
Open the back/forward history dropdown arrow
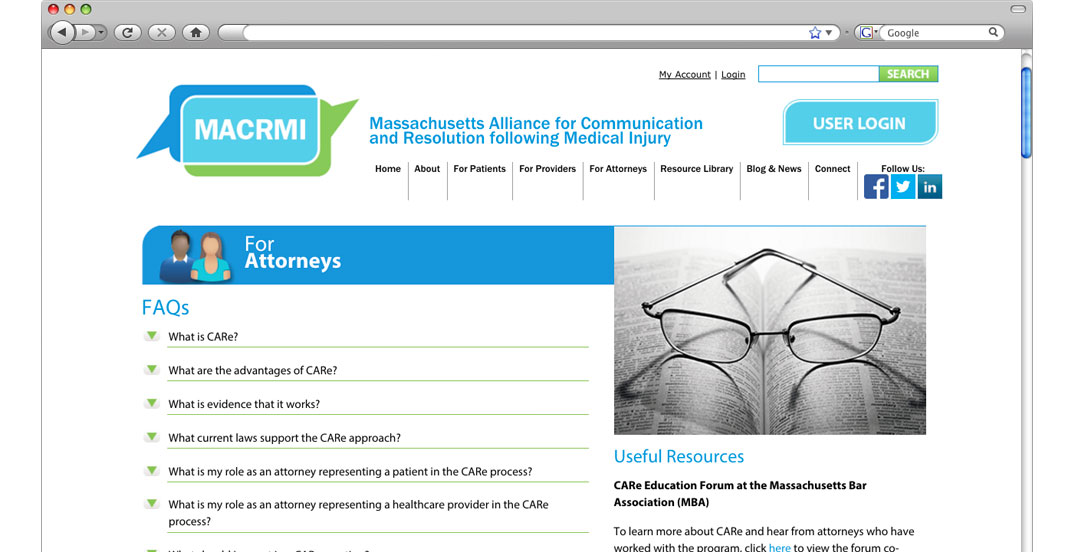coord(101,32)
